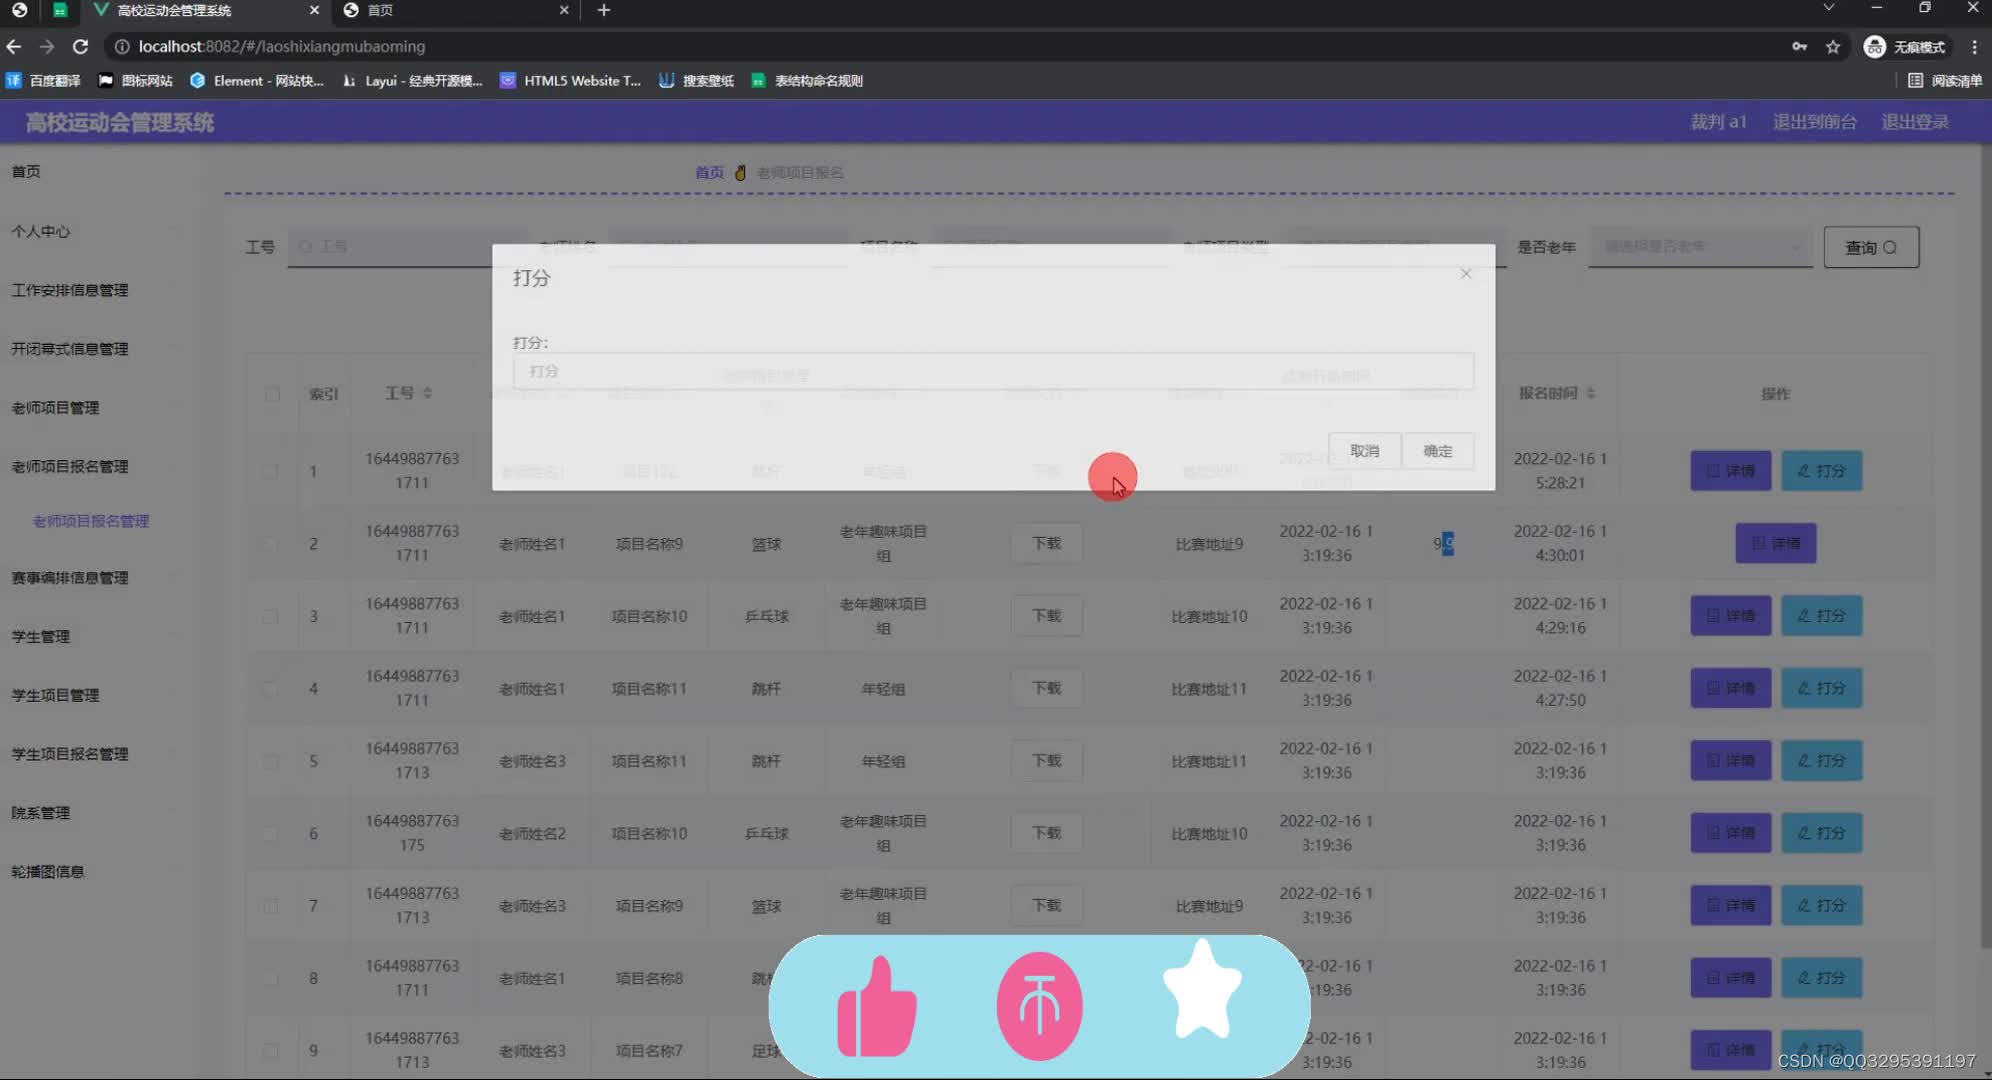Click 详情 button in row 1
Viewport: 1992px width, 1080px height.
(1730, 471)
